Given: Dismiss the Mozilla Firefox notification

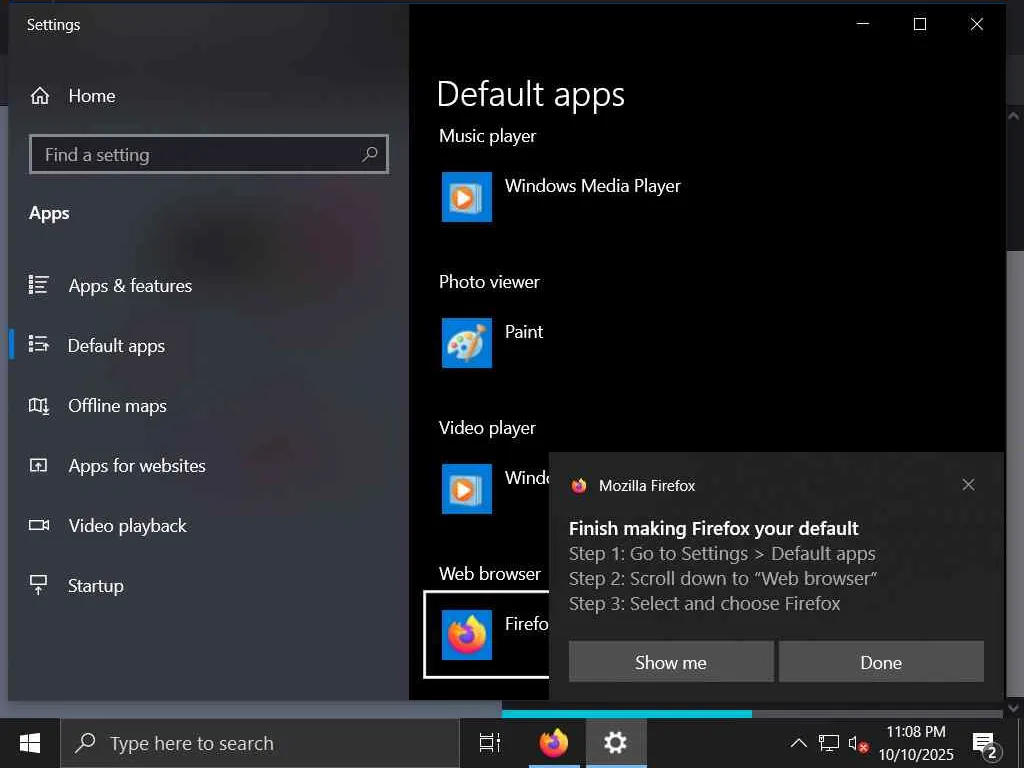Looking at the screenshot, I should click(x=968, y=485).
